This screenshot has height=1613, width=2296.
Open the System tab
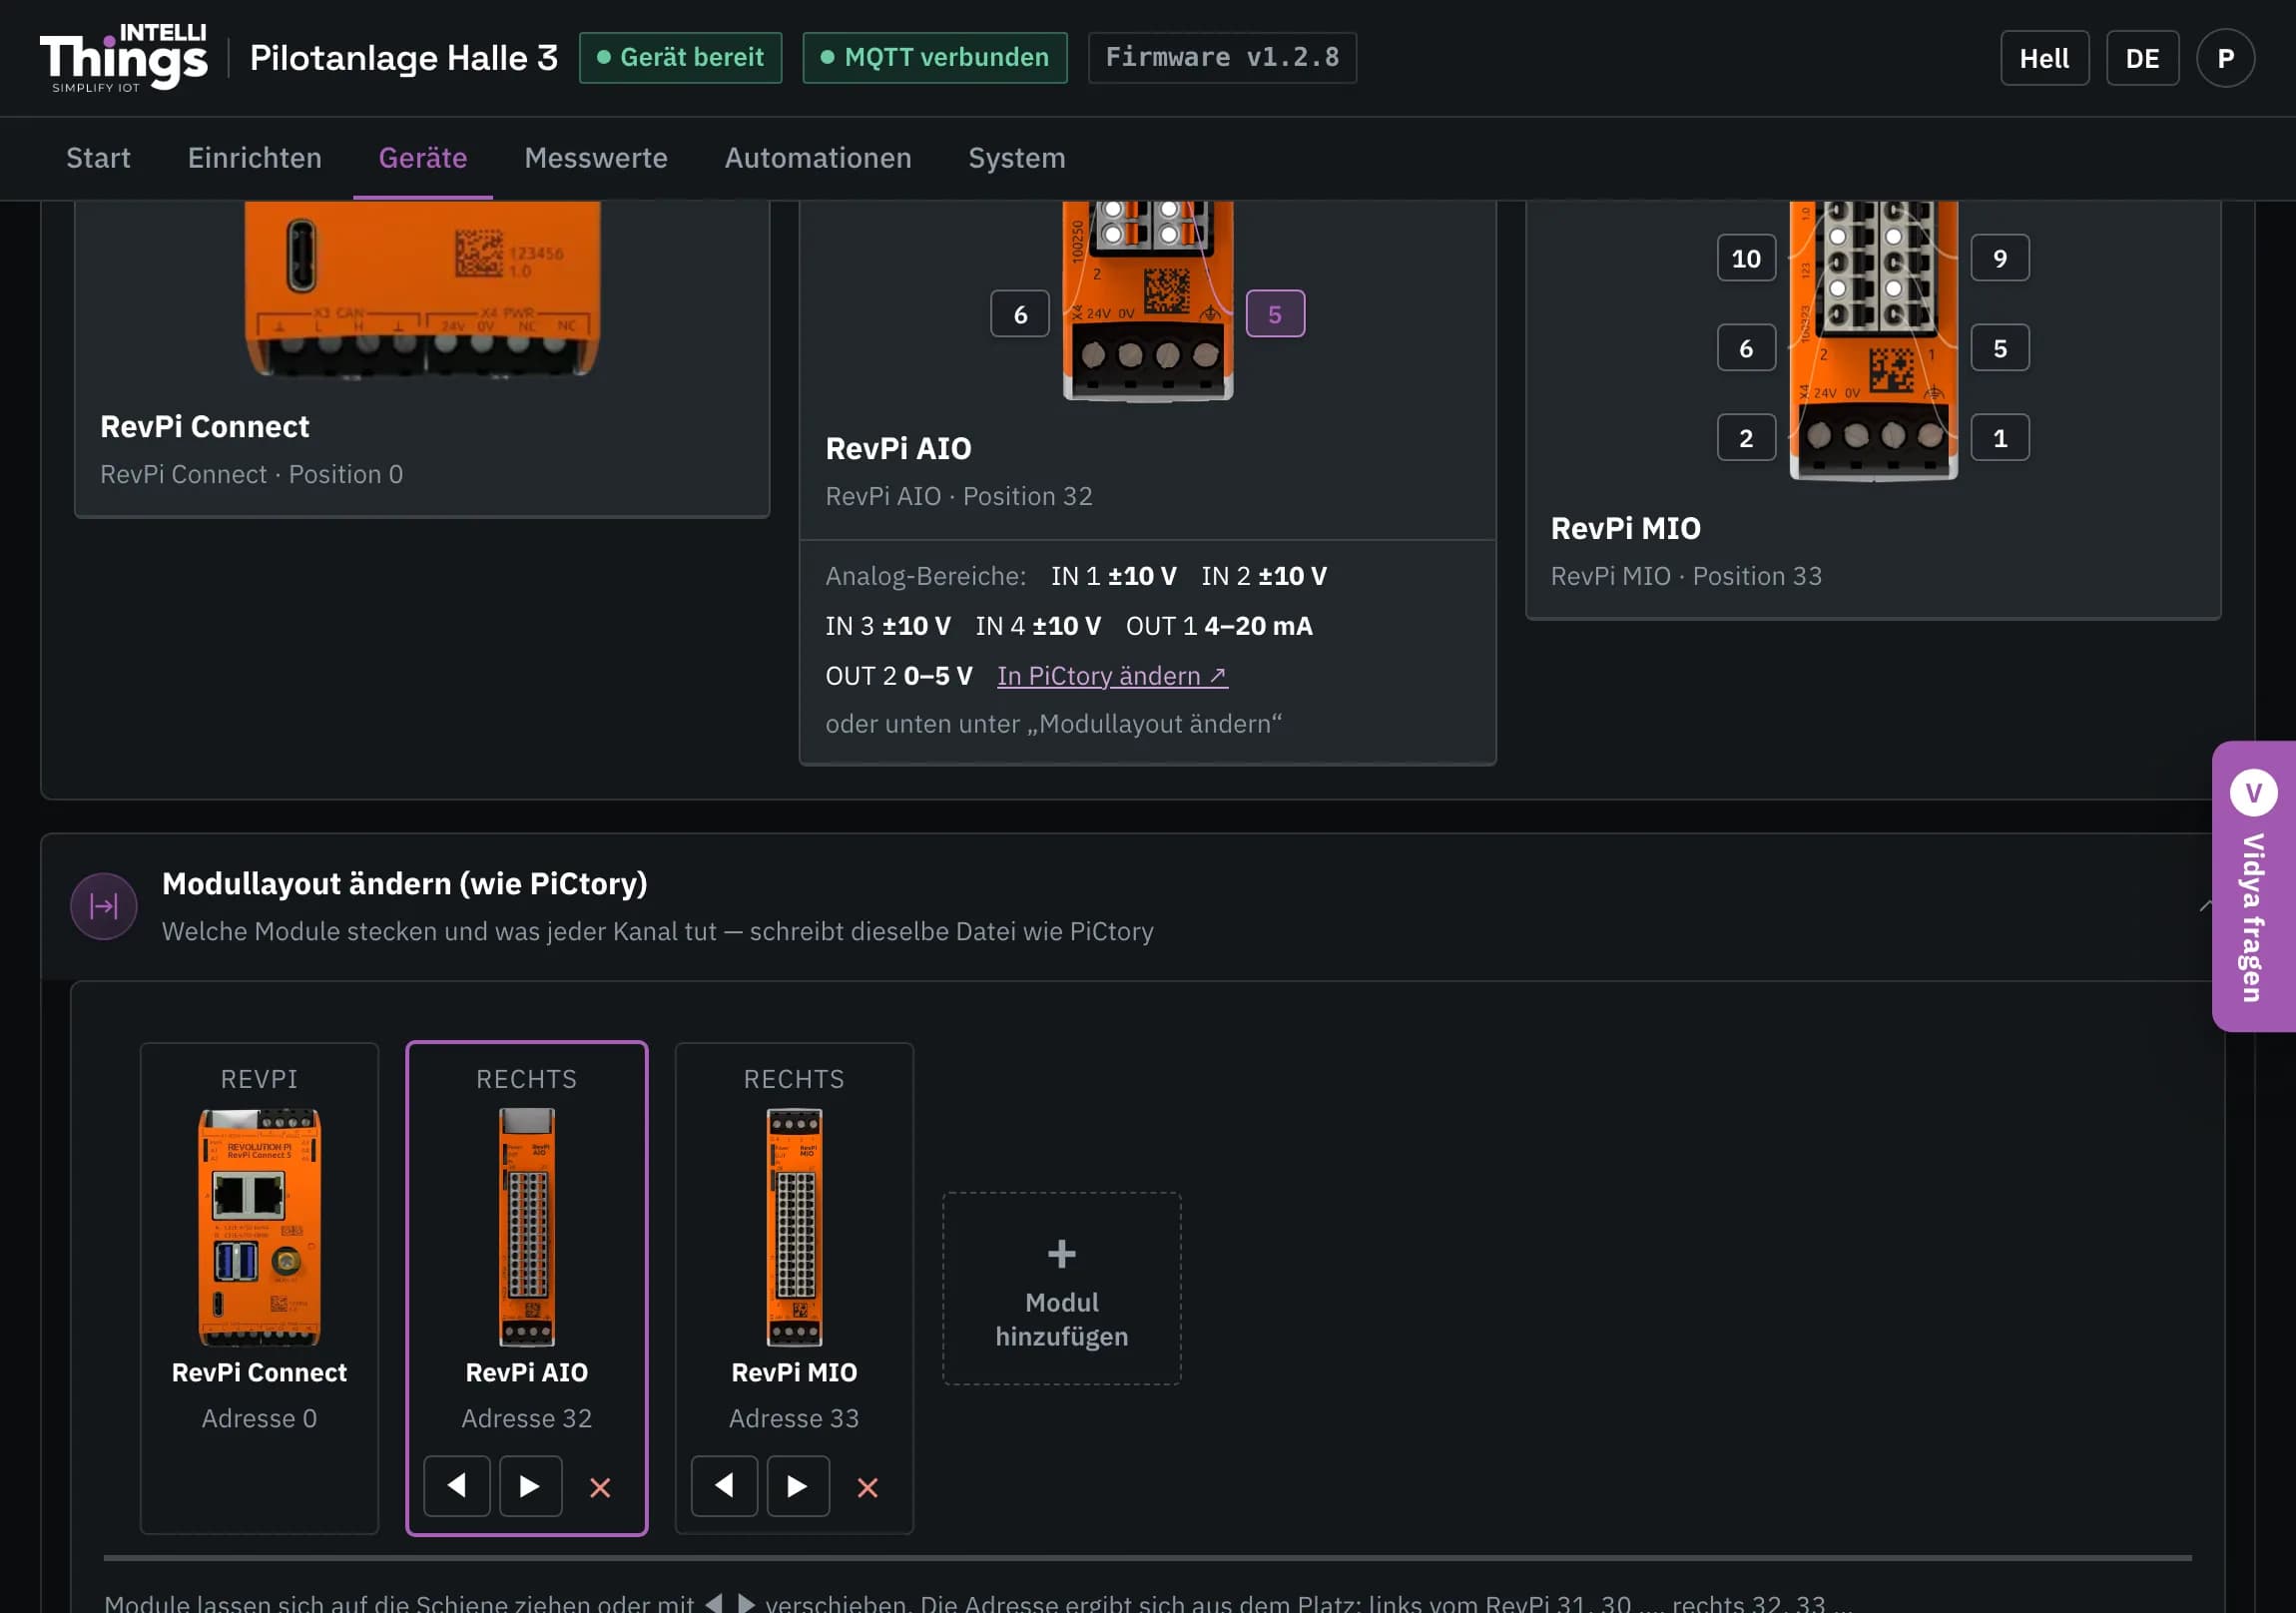click(1017, 158)
